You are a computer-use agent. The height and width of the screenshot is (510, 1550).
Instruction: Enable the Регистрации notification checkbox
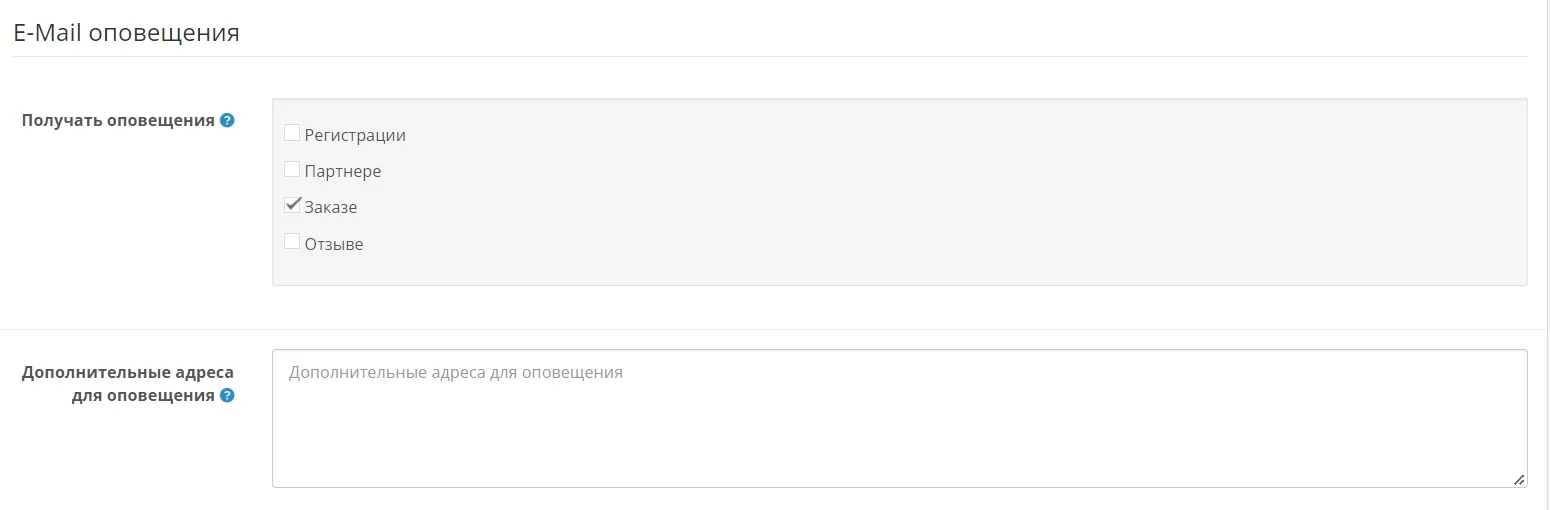point(292,133)
